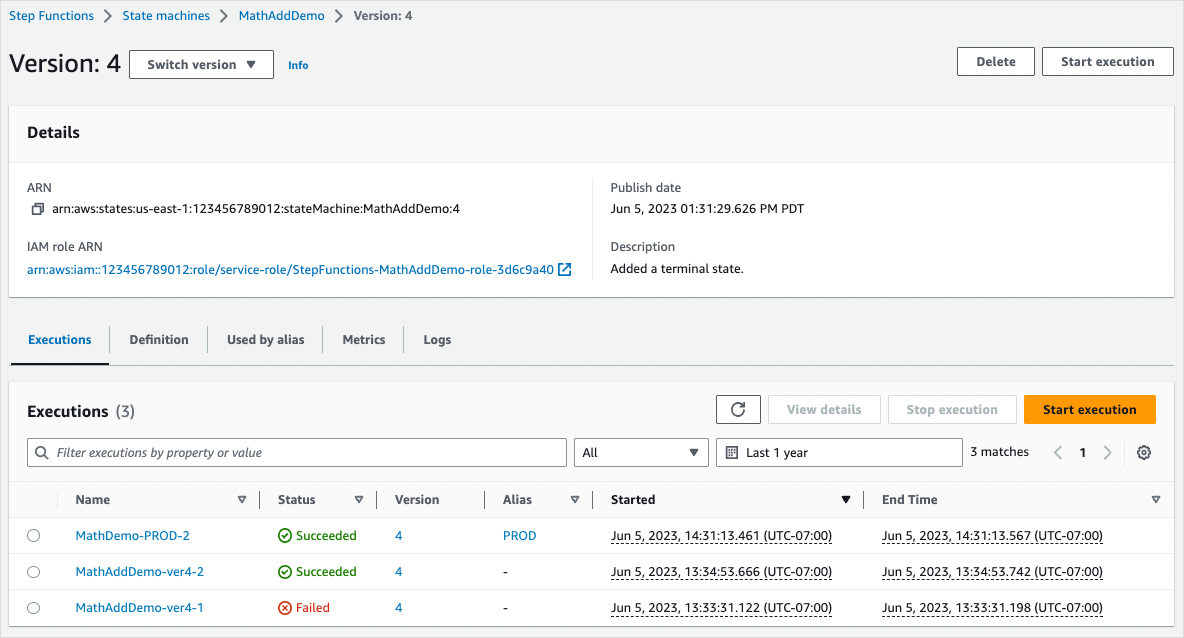This screenshot has width=1184, height=638.
Task: Switch to the Definition tab
Action: [x=158, y=339]
